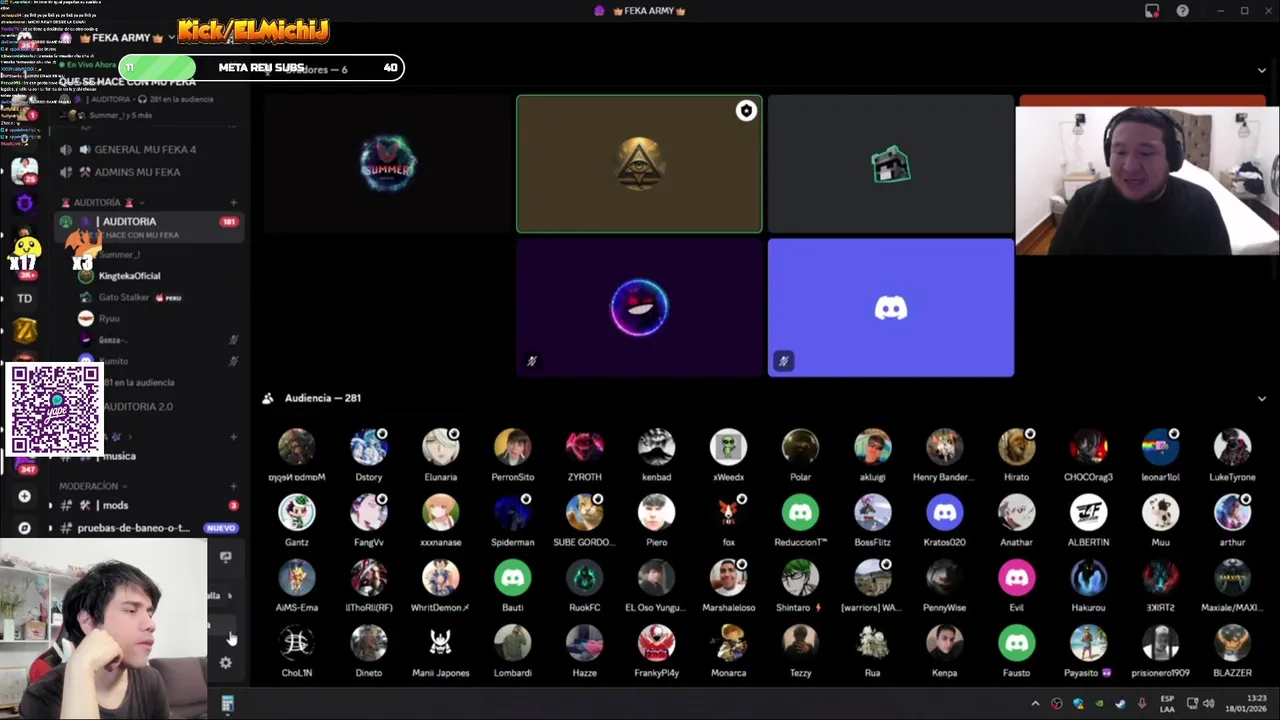The height and width of the screenshot is (720, 1280).
Task: Open audience member PerronSito's avatar
Action: [x=512, y=448]
